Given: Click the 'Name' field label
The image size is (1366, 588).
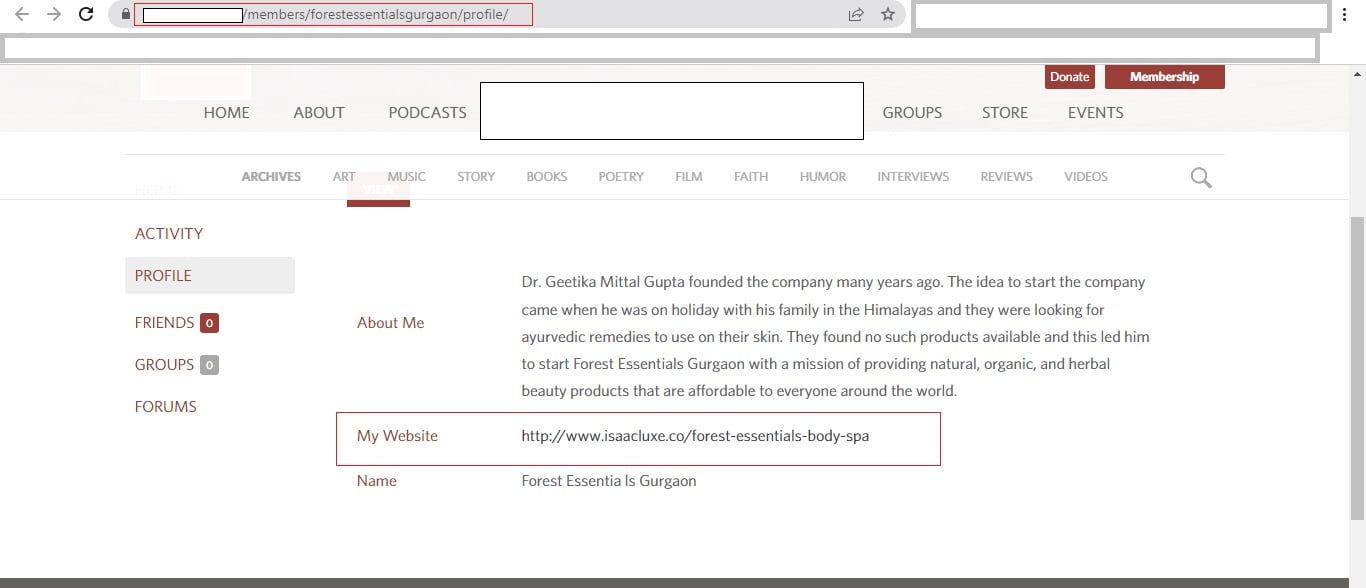Looking at the screenshot, I should pos(377,481).
